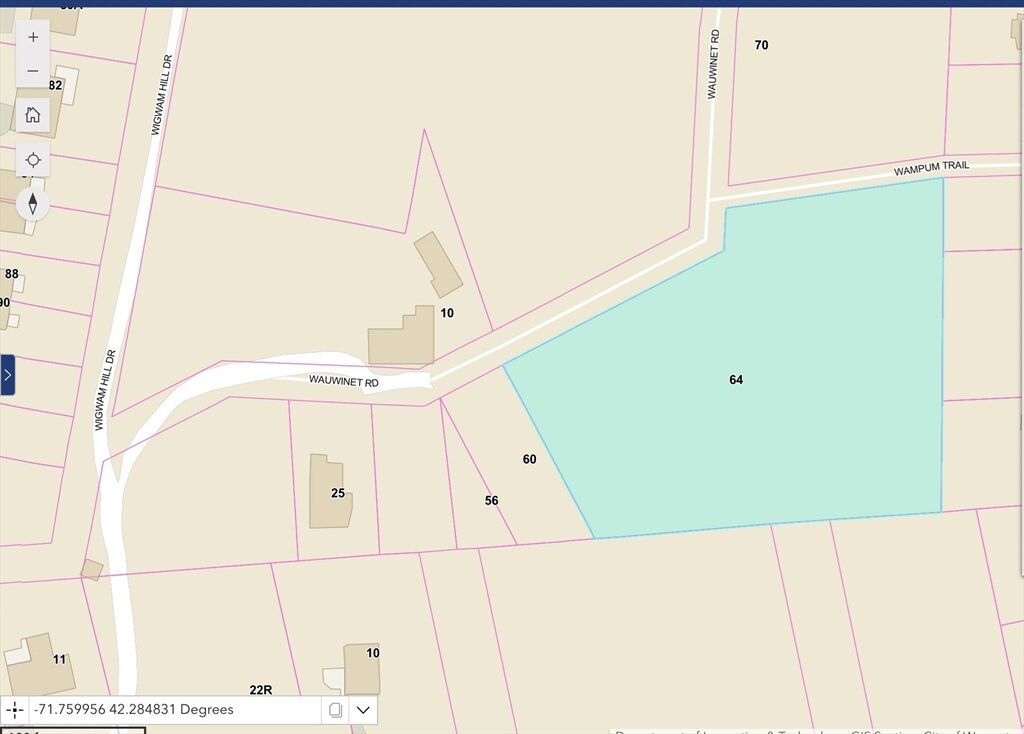The height and width of the screenshot is (734, 1024).
Task: Pick the parcel labeled 70
Action: (x=761, y=45)
